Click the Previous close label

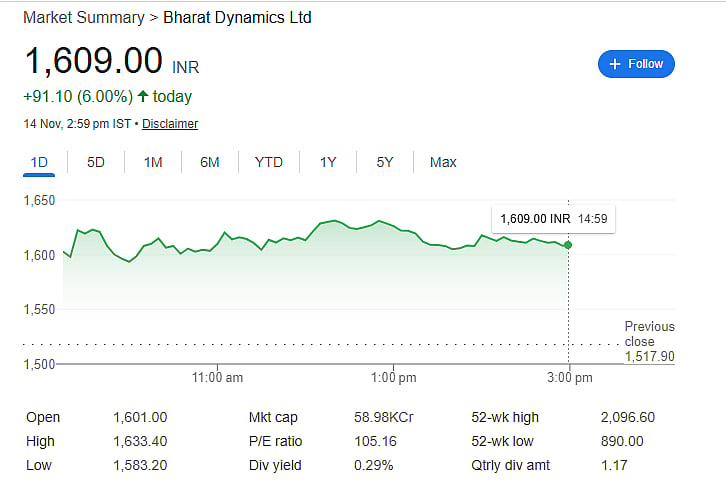(649, 334)
